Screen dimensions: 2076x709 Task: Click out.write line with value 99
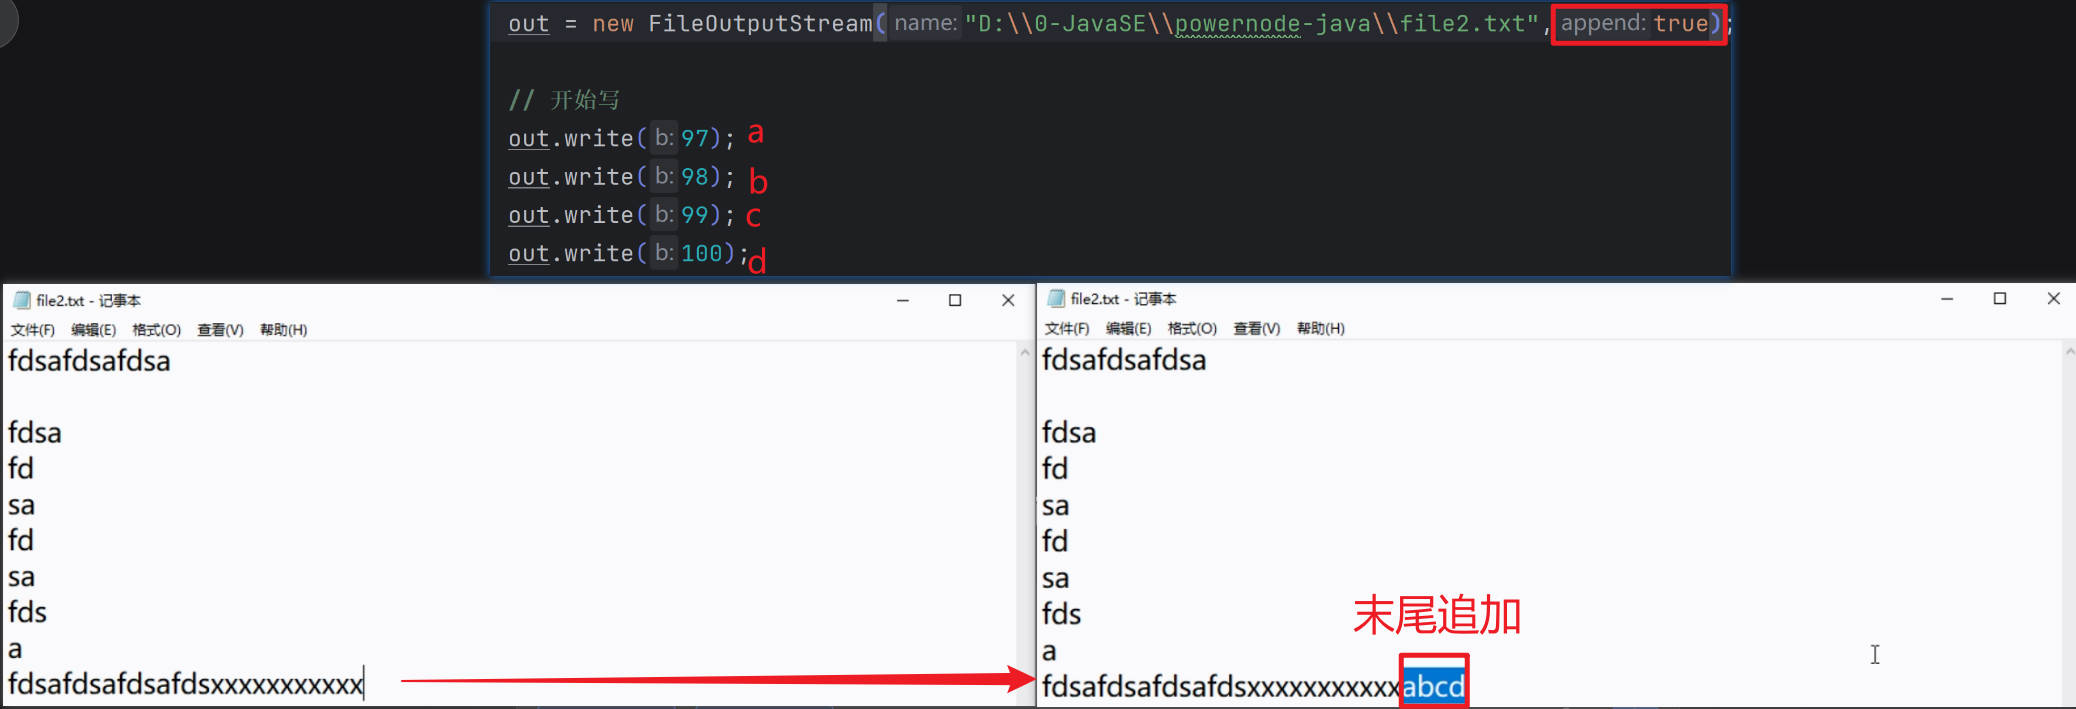tap(621, 215)
